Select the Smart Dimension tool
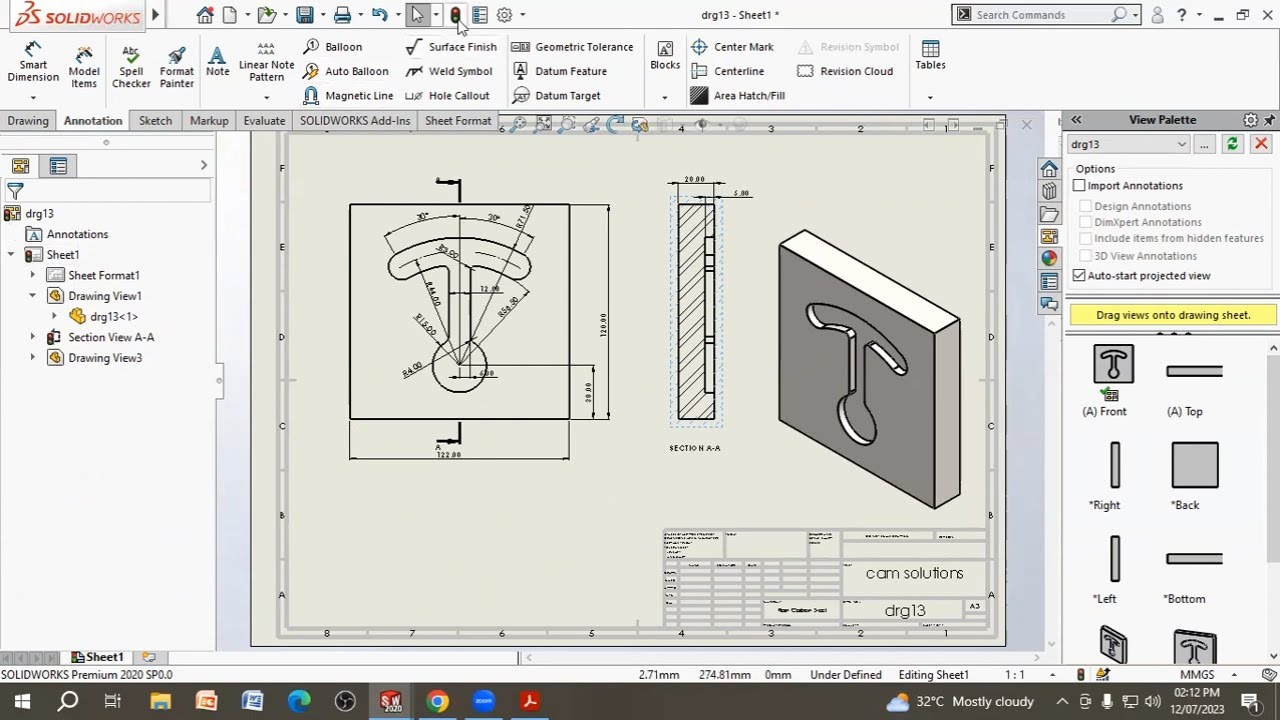Viewport: 1280px width, 720px height. coord(33,62)
